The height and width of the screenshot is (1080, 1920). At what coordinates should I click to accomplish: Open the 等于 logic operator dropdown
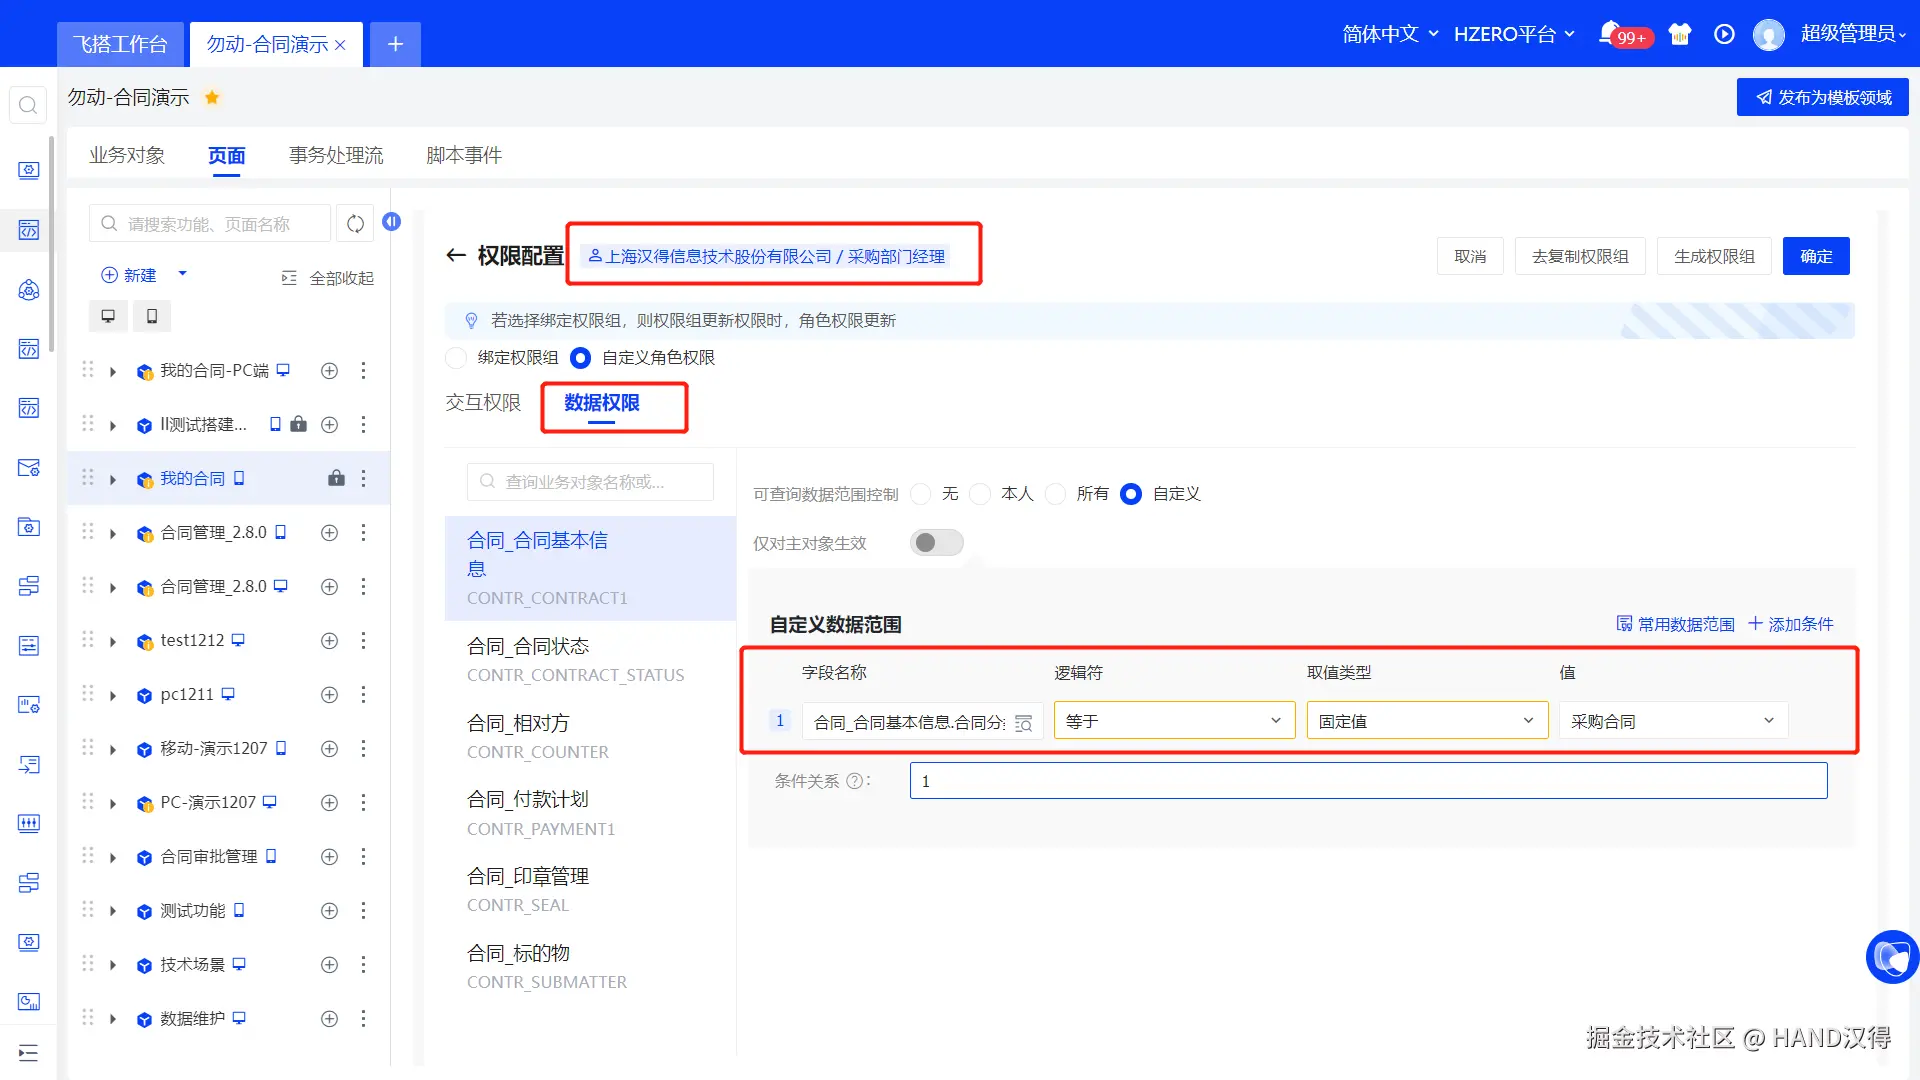coord(1173,721)
